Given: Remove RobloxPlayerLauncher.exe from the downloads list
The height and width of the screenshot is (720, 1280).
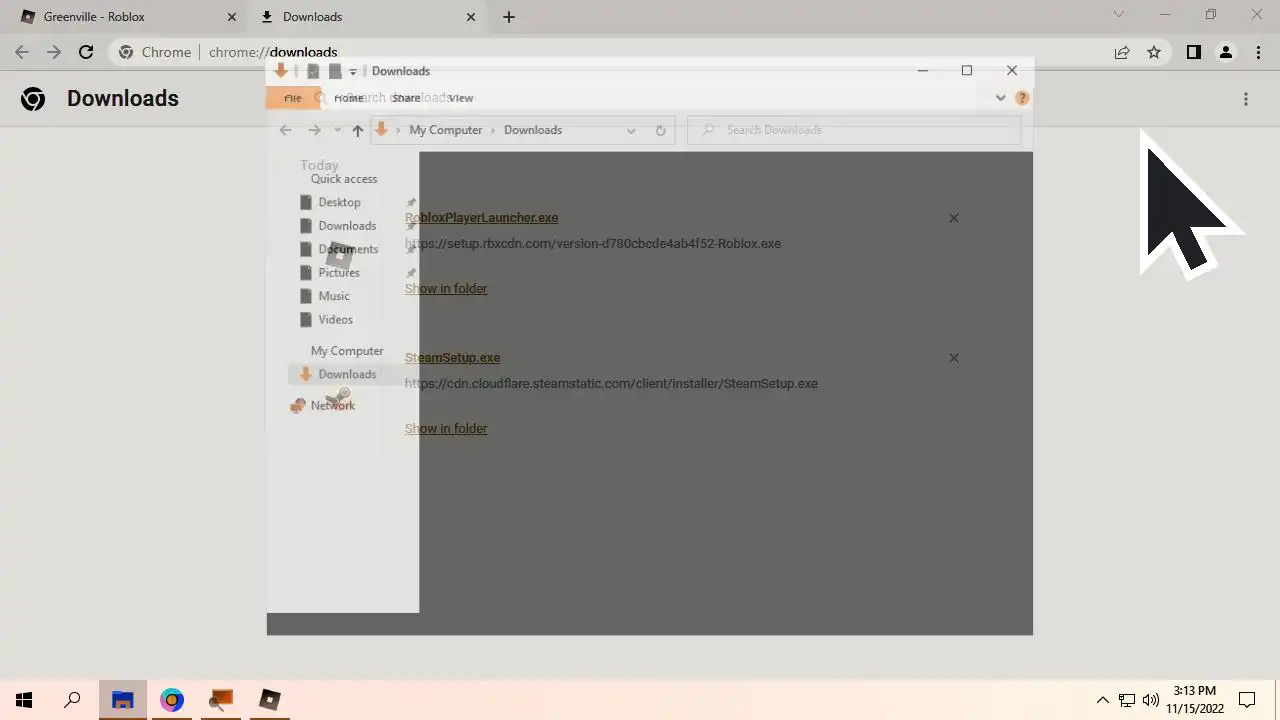Looking at the screenshot, I should [954, 218].
